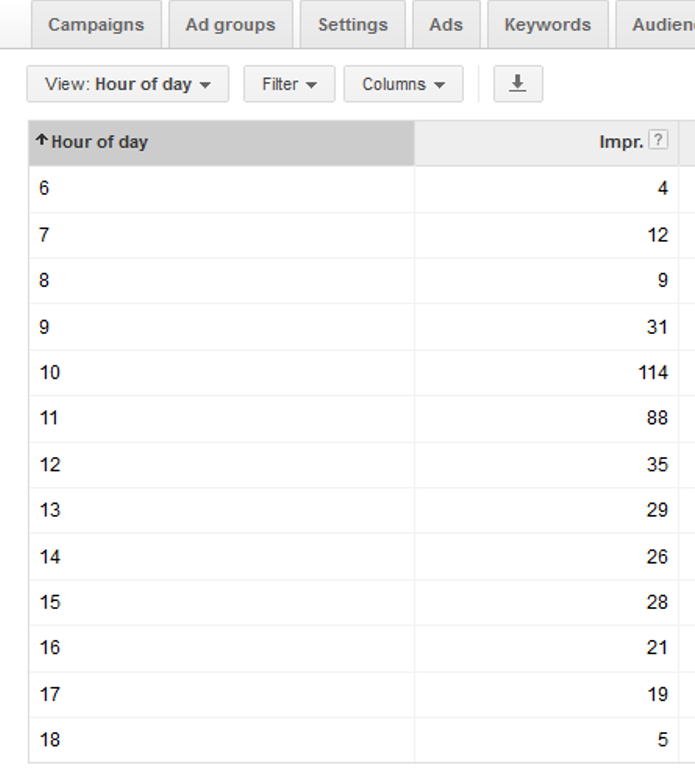Open the Ad groups tab
This screenshot has width=695, height=768.
[231, 24]
